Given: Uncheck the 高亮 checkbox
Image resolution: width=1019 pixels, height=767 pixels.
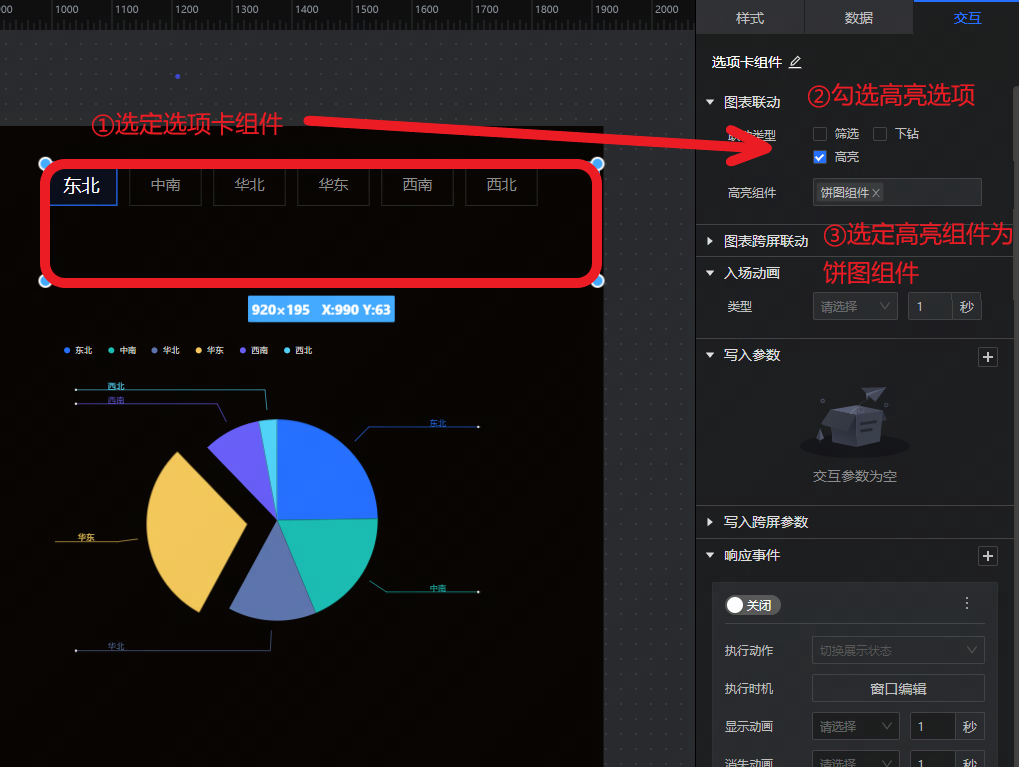Looking at the screenshot, I should [x=820, y=157].
